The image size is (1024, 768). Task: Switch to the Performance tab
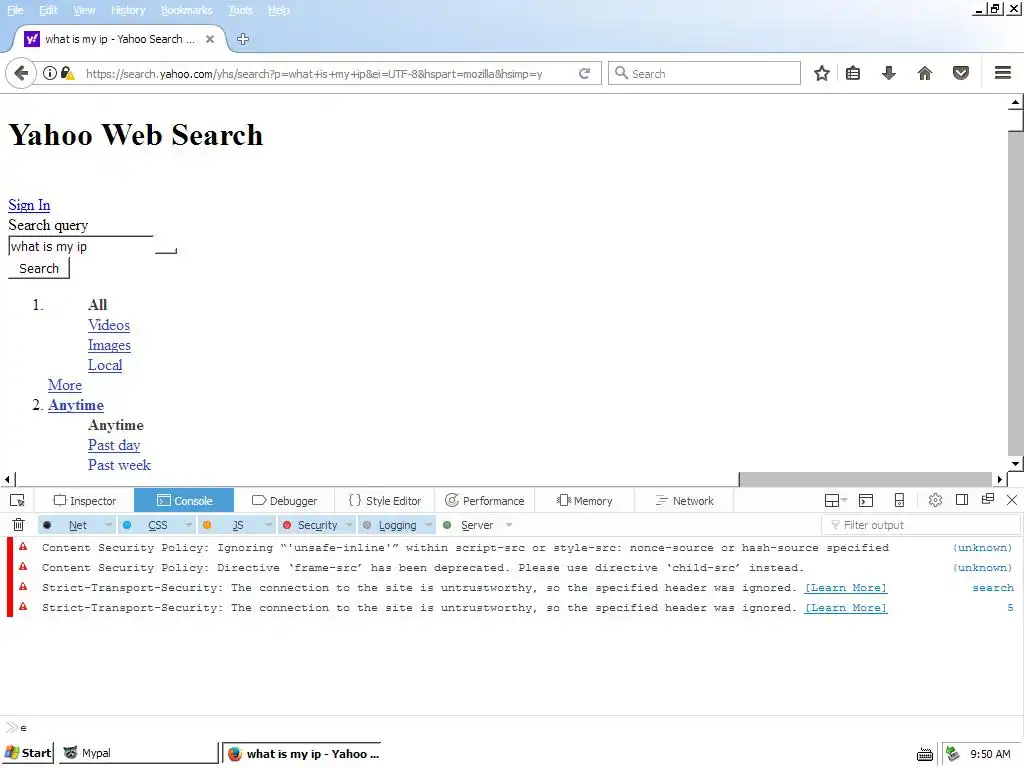pyautogui.click(x=485, y=501)
